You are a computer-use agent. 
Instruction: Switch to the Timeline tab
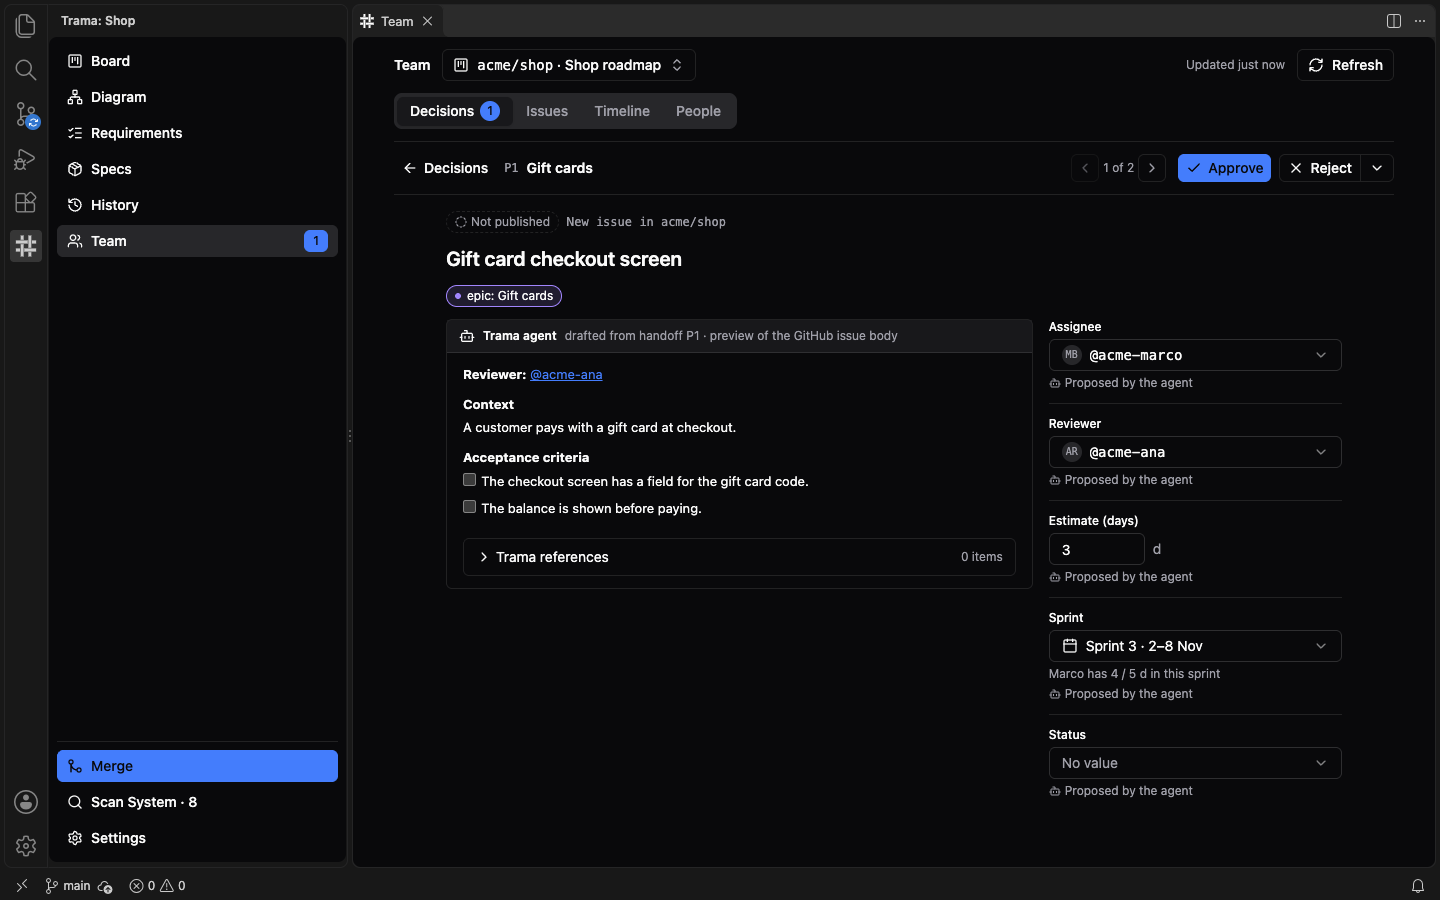[622, 111]
